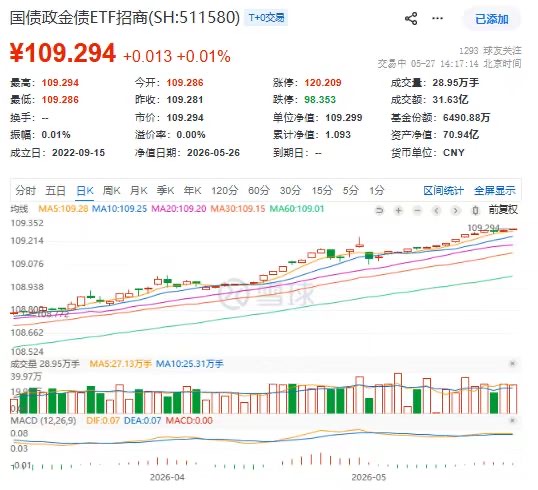The image size is (538, 490).
Task: Switch to 5分 interval
Action: pos(350,190)
